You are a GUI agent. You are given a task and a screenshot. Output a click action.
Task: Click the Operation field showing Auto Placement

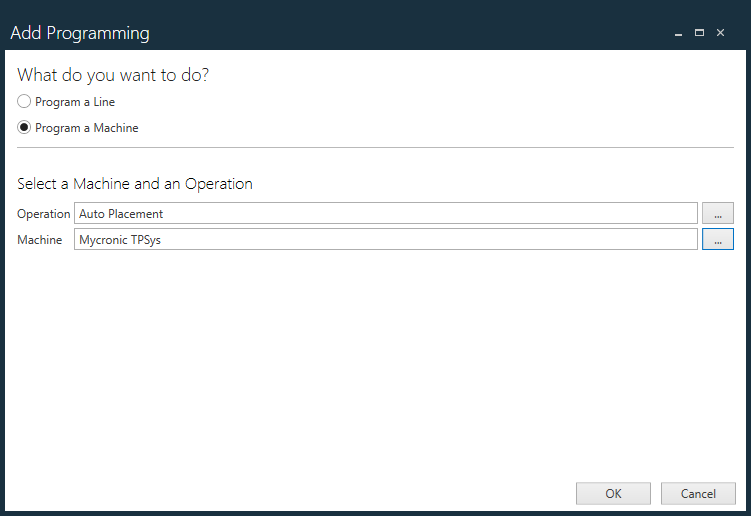pos(385,213)
